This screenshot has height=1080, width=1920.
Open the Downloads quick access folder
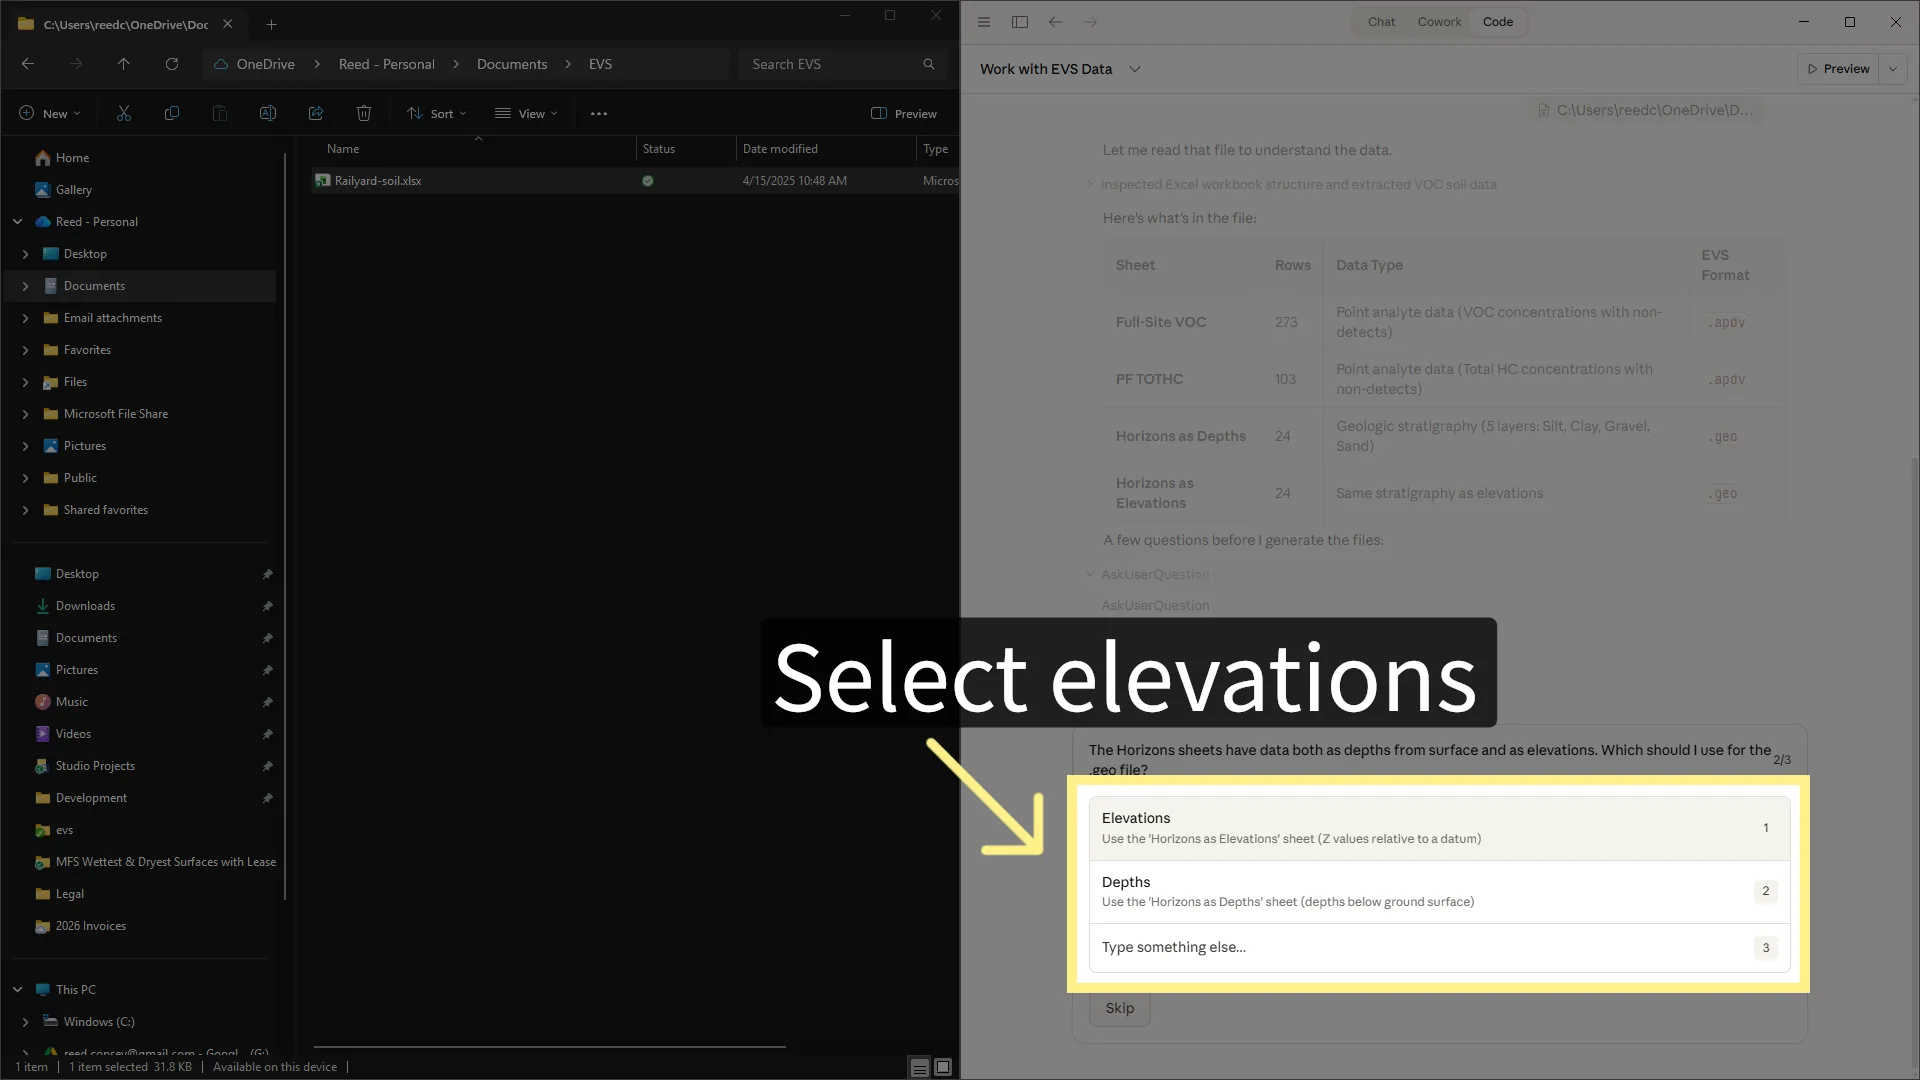(85, 606)
